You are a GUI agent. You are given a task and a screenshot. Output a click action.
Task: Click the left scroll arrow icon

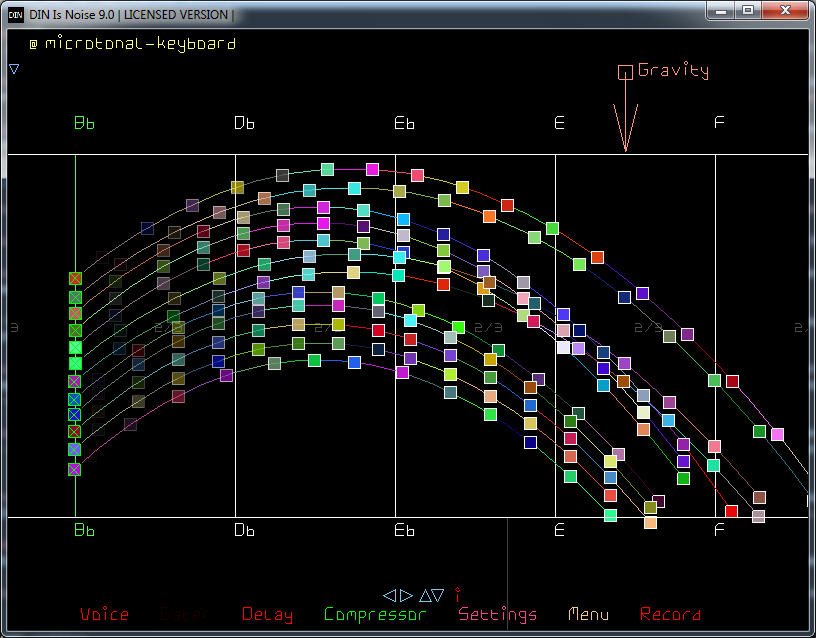(x=390, y=595)
